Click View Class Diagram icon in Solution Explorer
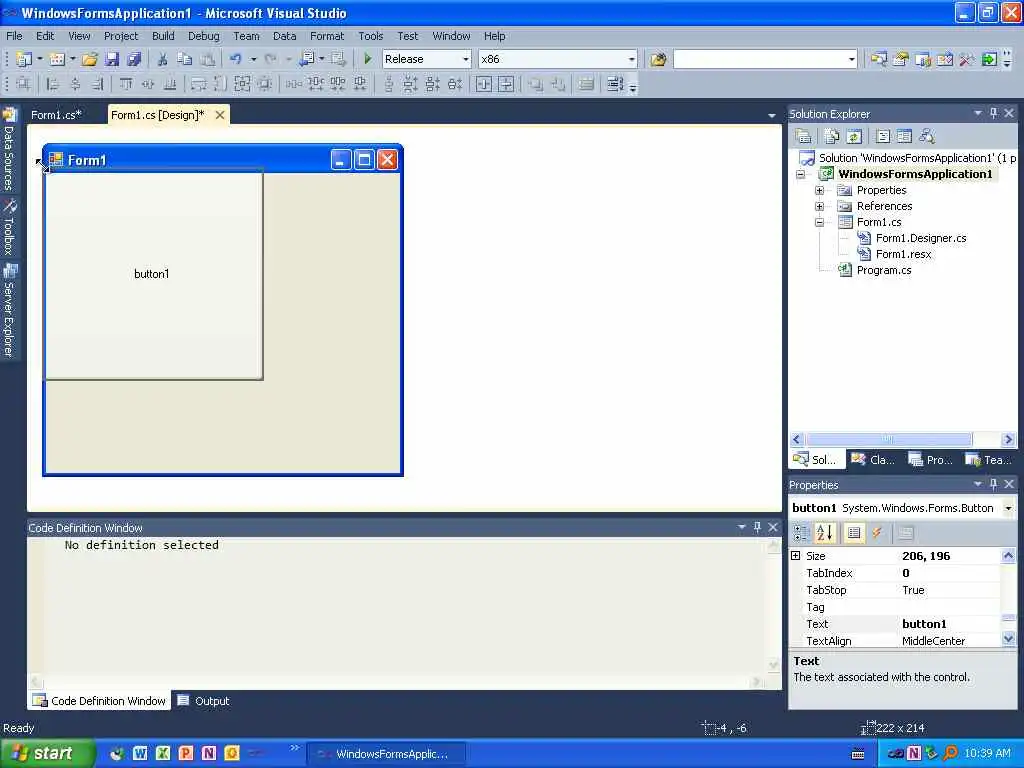 (927, 136)
